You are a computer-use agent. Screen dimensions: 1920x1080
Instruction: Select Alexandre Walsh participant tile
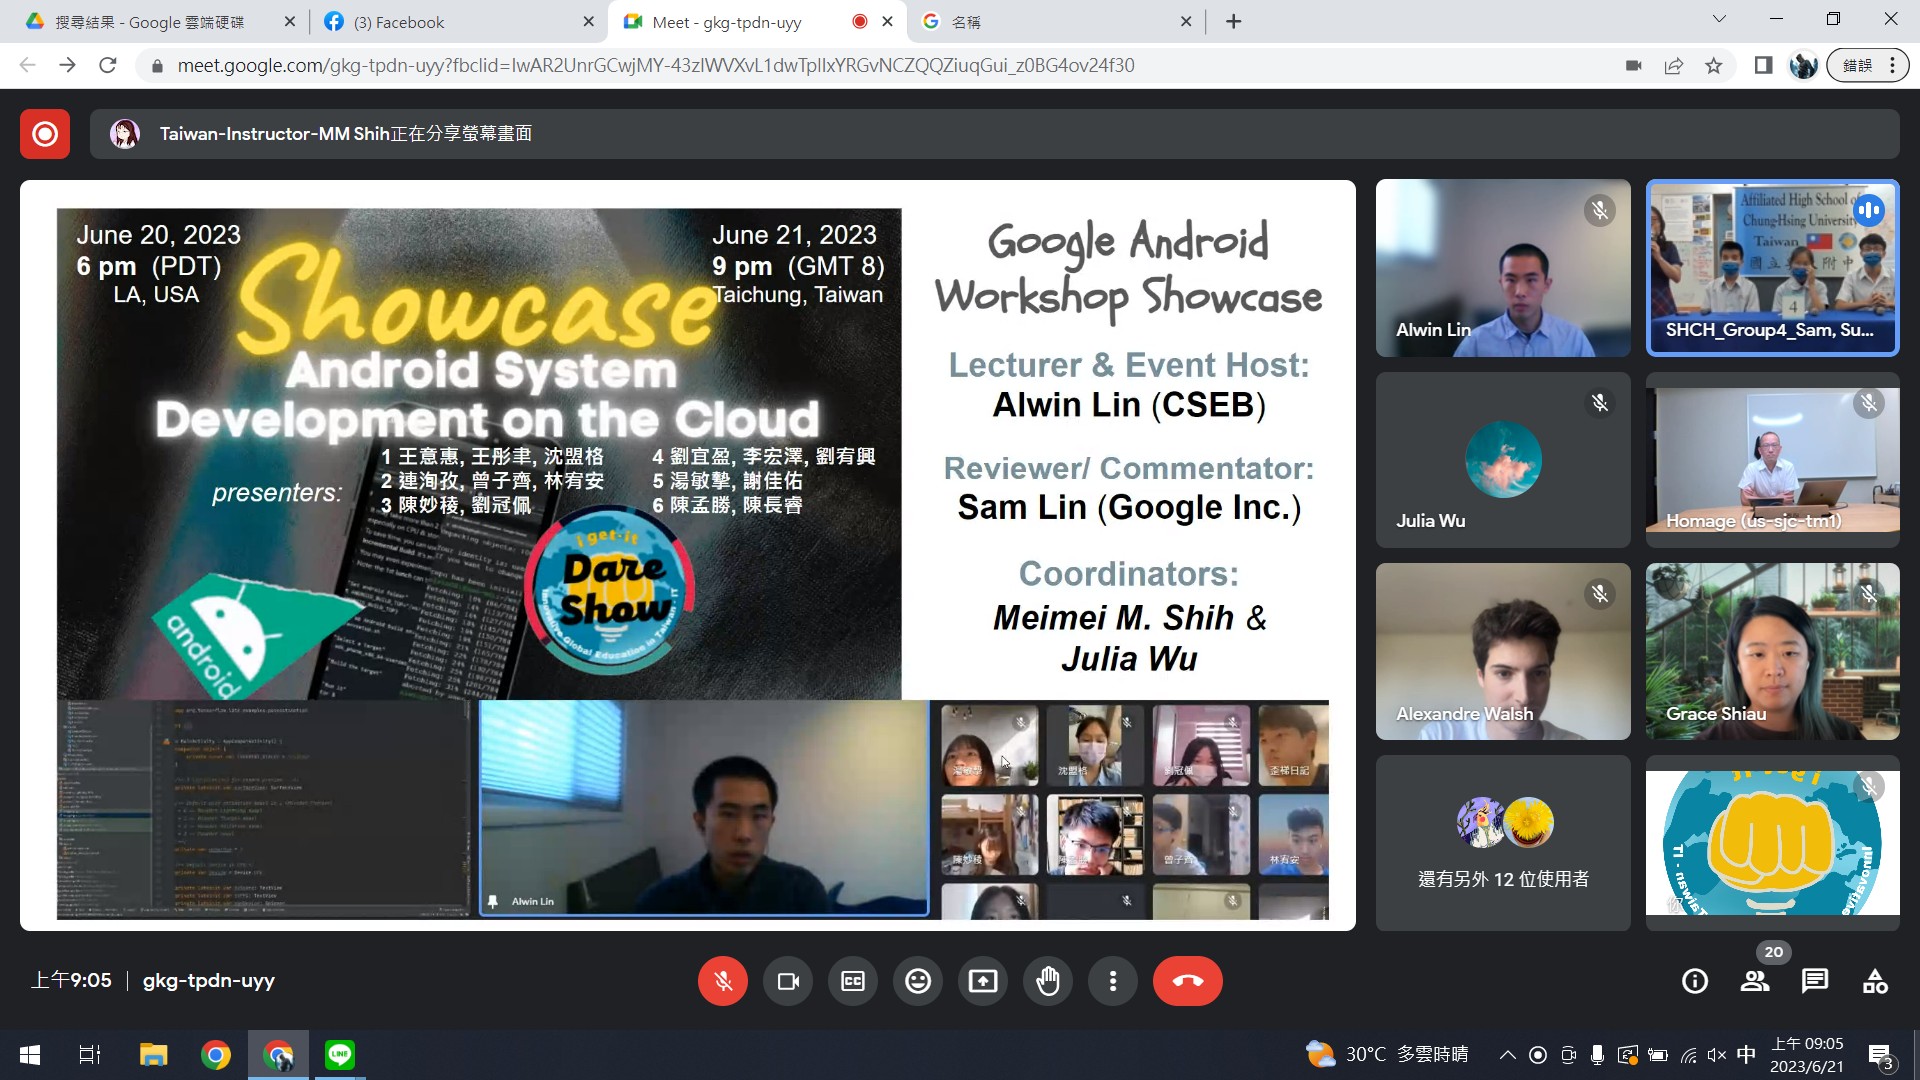(1503, 651)
